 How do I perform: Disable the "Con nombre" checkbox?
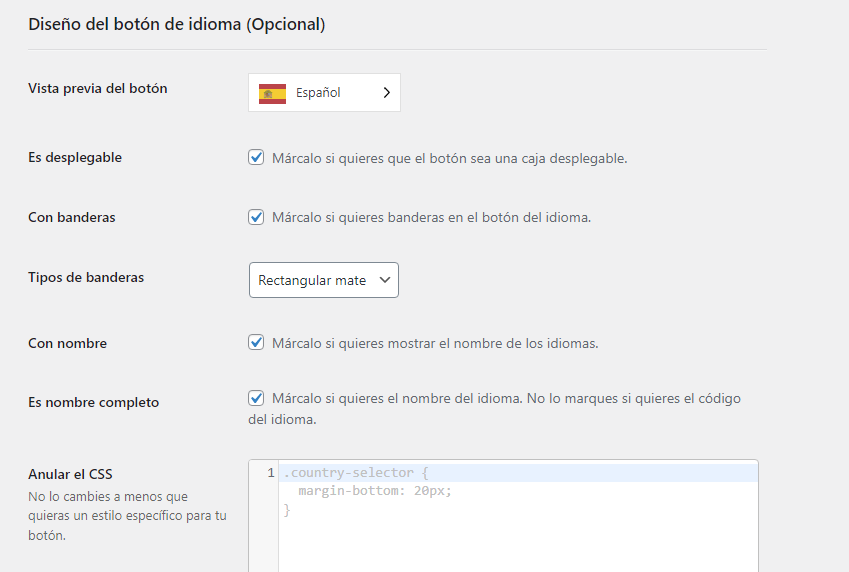coord(256,343)
